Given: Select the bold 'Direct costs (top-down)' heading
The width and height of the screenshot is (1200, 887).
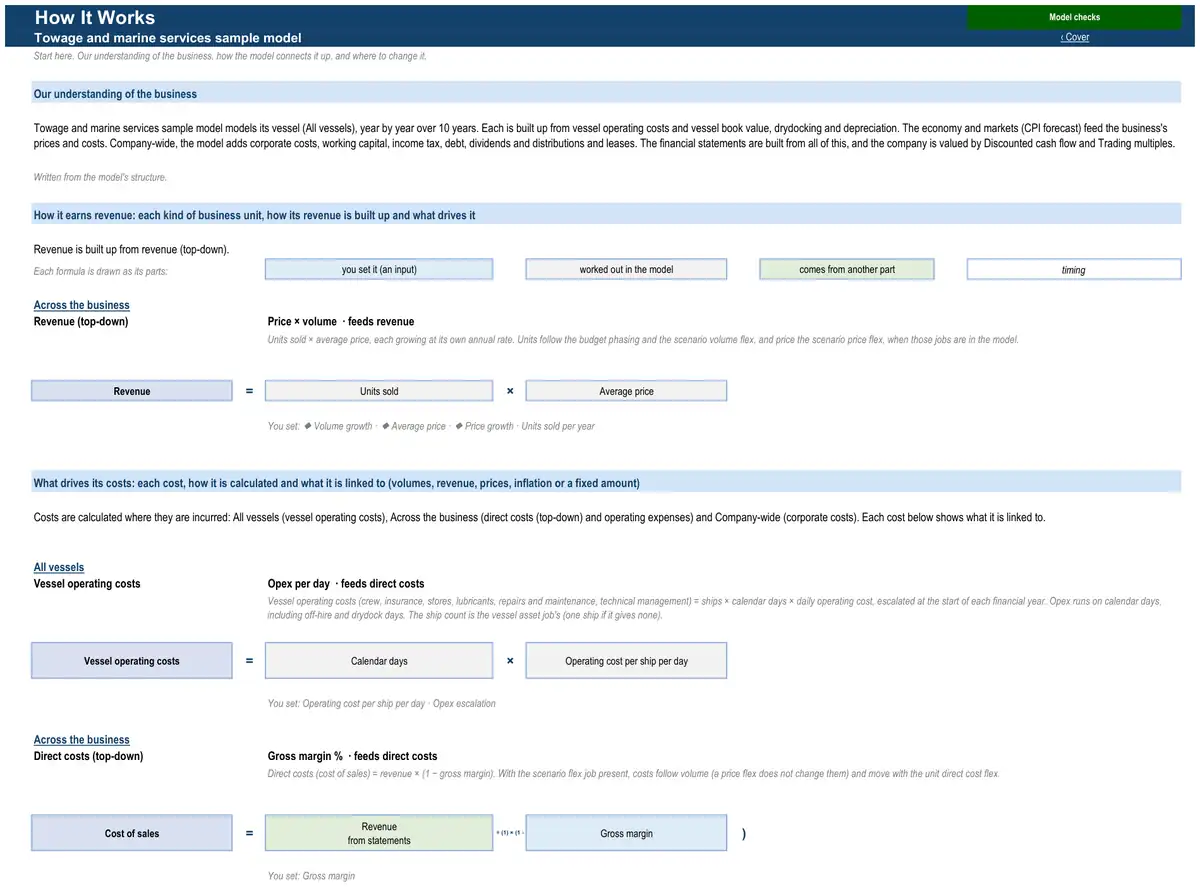Looking at the screenshot, I should click(88, 756).
